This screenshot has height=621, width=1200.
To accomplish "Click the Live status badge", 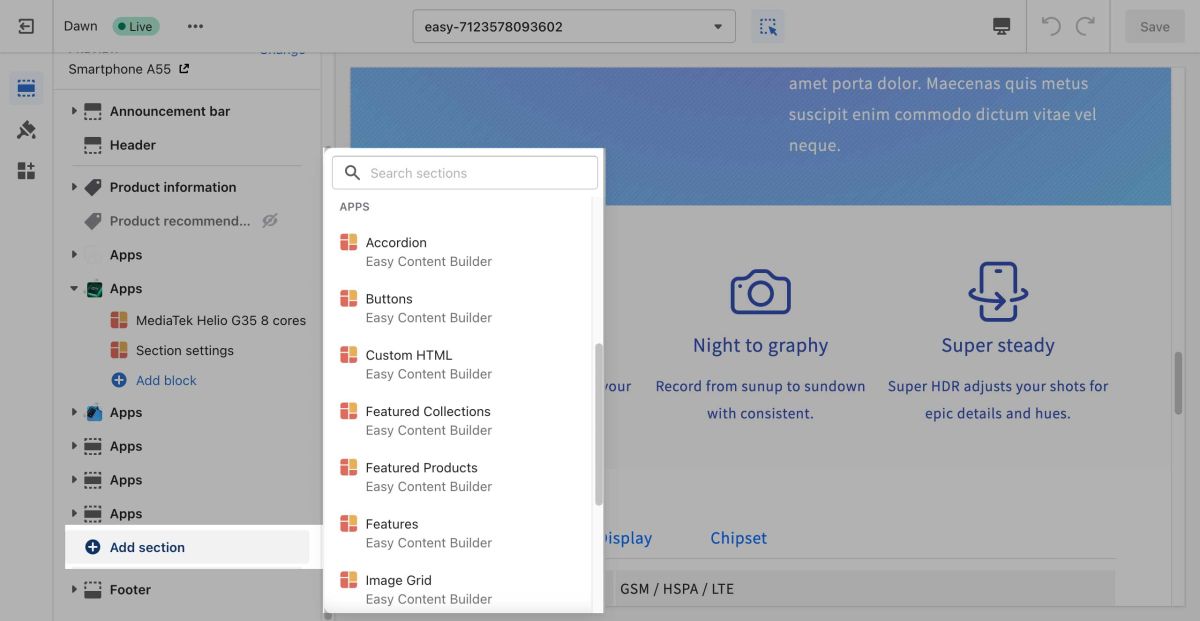I will point(135,27).
